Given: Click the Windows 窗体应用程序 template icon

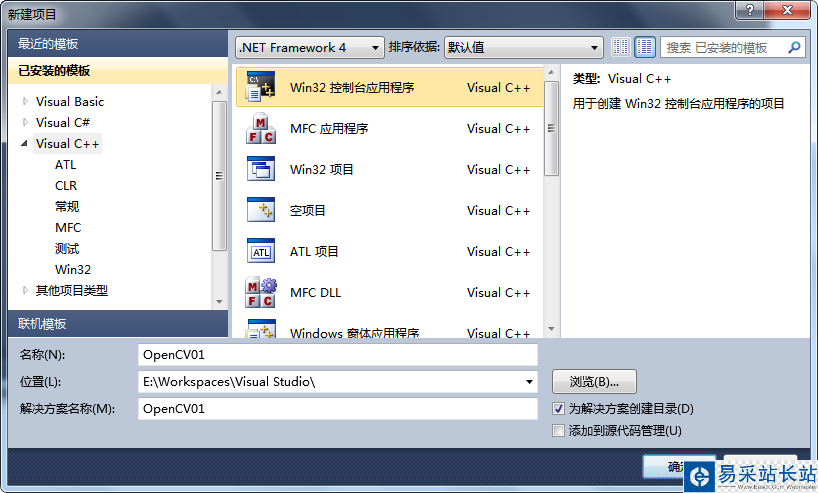Looking at the screenshot, I should (x=260, y=329).
